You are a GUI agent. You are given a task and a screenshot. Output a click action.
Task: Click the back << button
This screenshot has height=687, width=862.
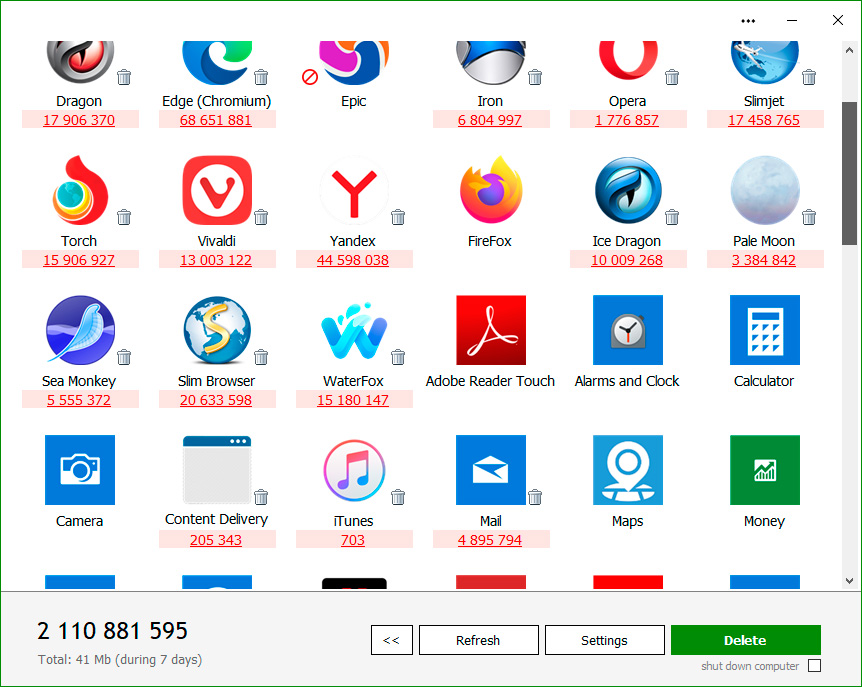(391, 640)
